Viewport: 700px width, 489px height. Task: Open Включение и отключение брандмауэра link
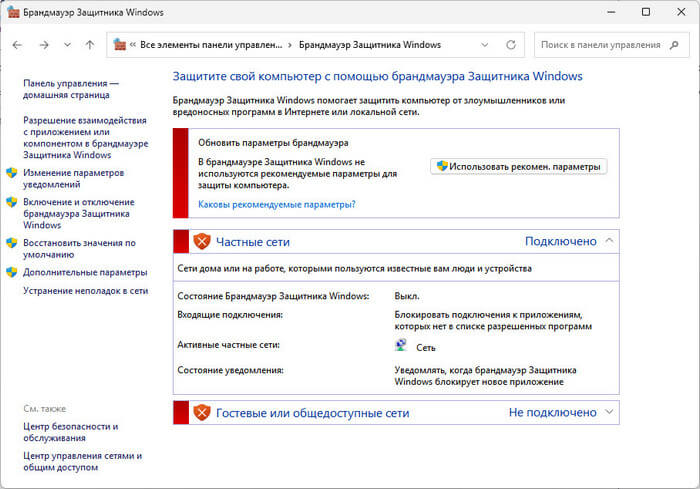coord(77,213)
